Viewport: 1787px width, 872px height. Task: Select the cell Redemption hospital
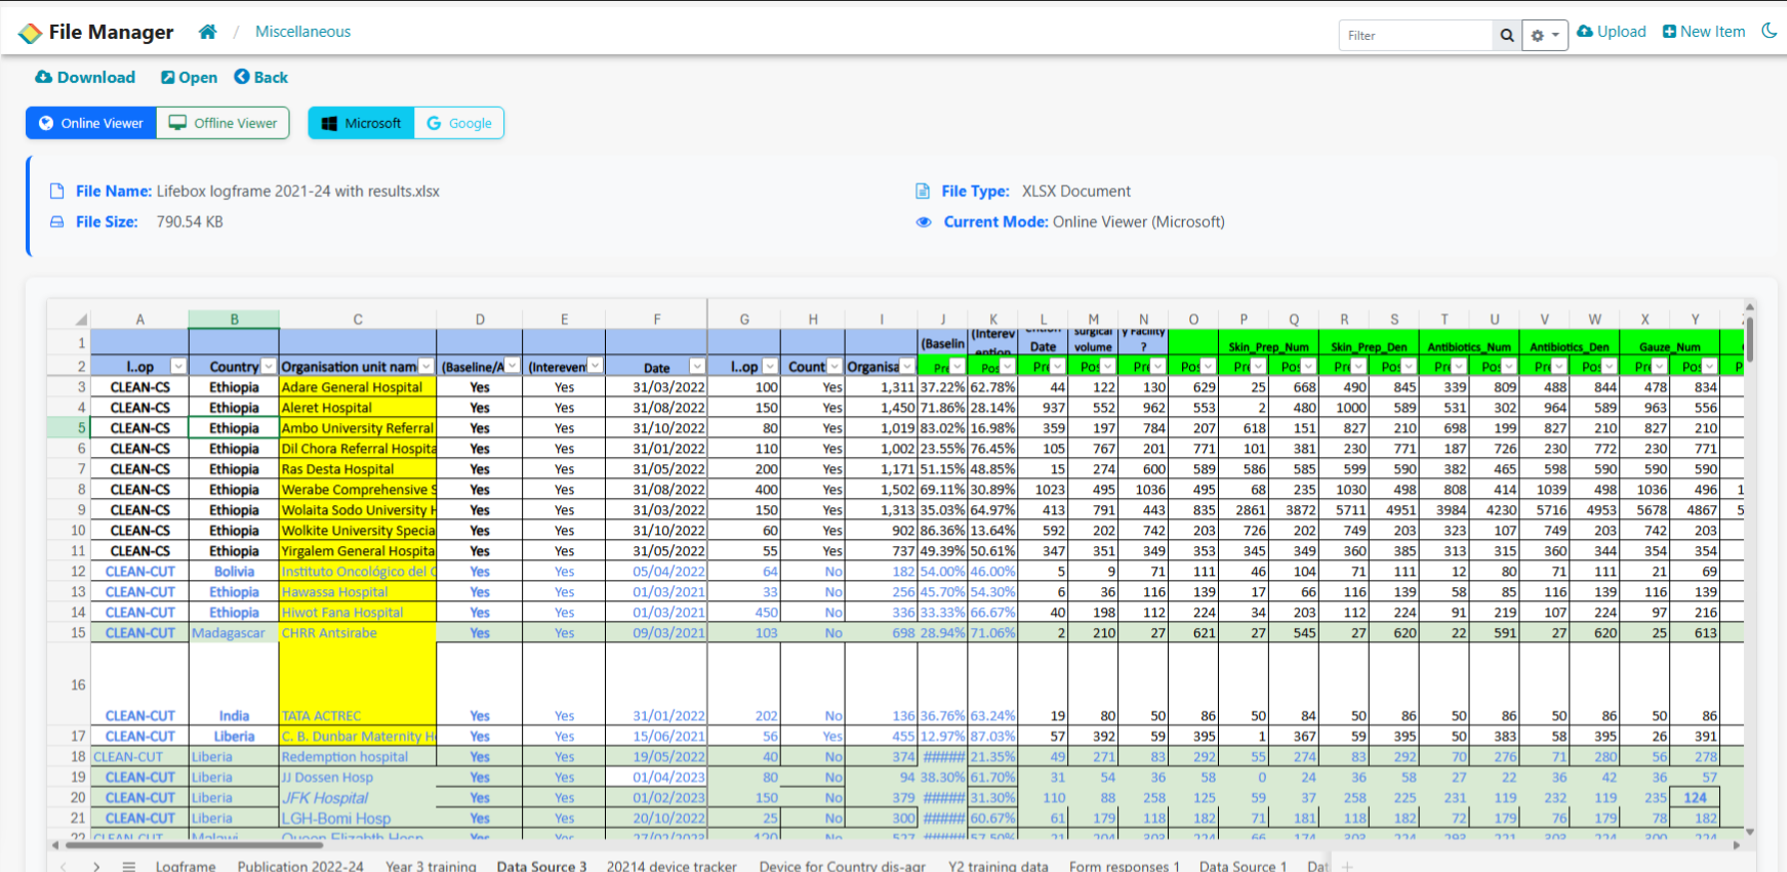pyautogui.click(x=358, y=757)
